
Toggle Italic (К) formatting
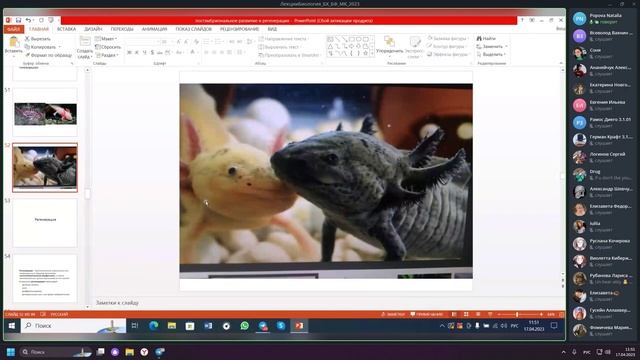[x=137, y=53]
